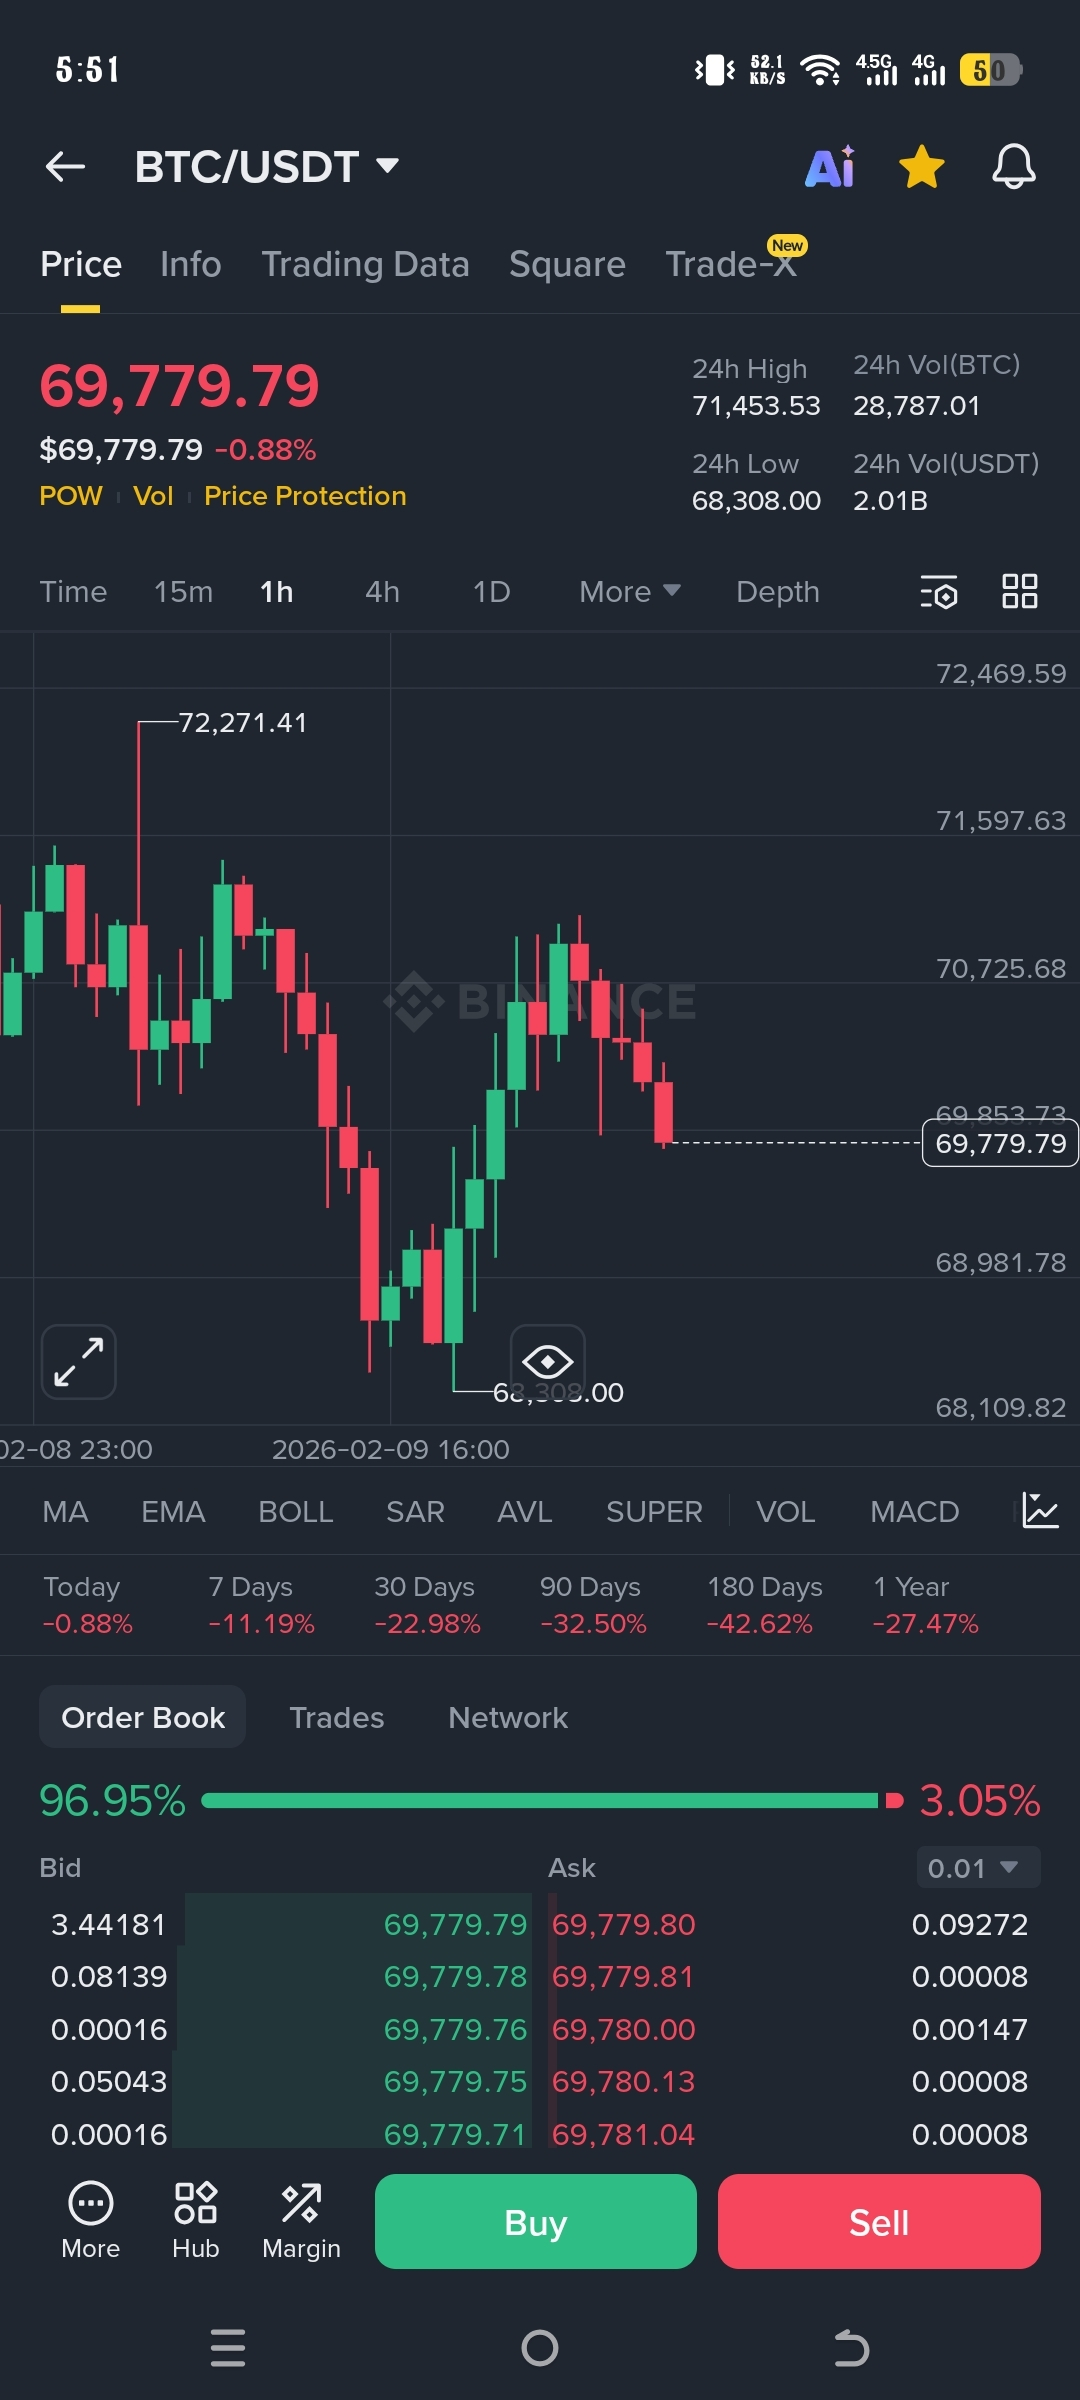Select bid price 69,779.79

tap(455, 1924)
